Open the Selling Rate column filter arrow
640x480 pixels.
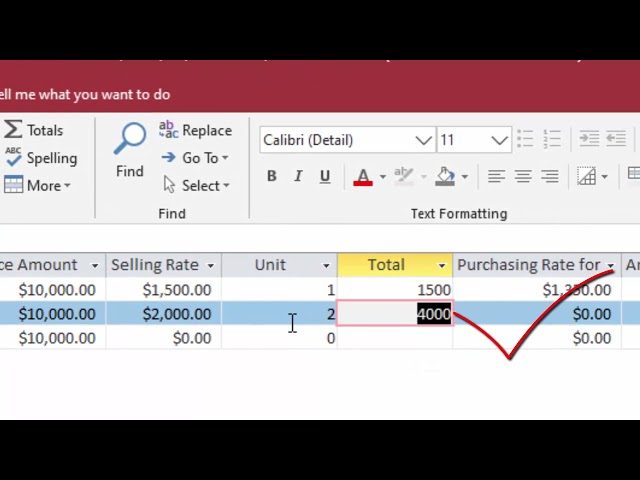211,266
